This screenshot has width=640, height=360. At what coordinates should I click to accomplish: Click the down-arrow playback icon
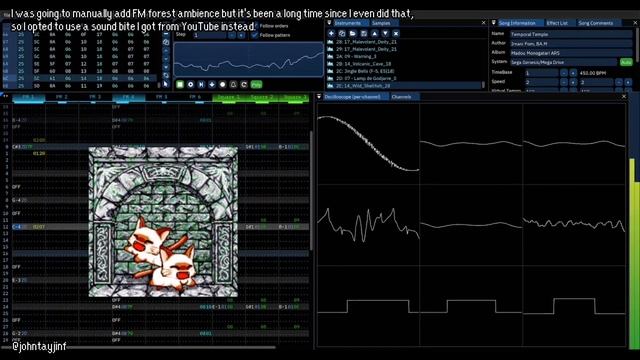[212, 84]
